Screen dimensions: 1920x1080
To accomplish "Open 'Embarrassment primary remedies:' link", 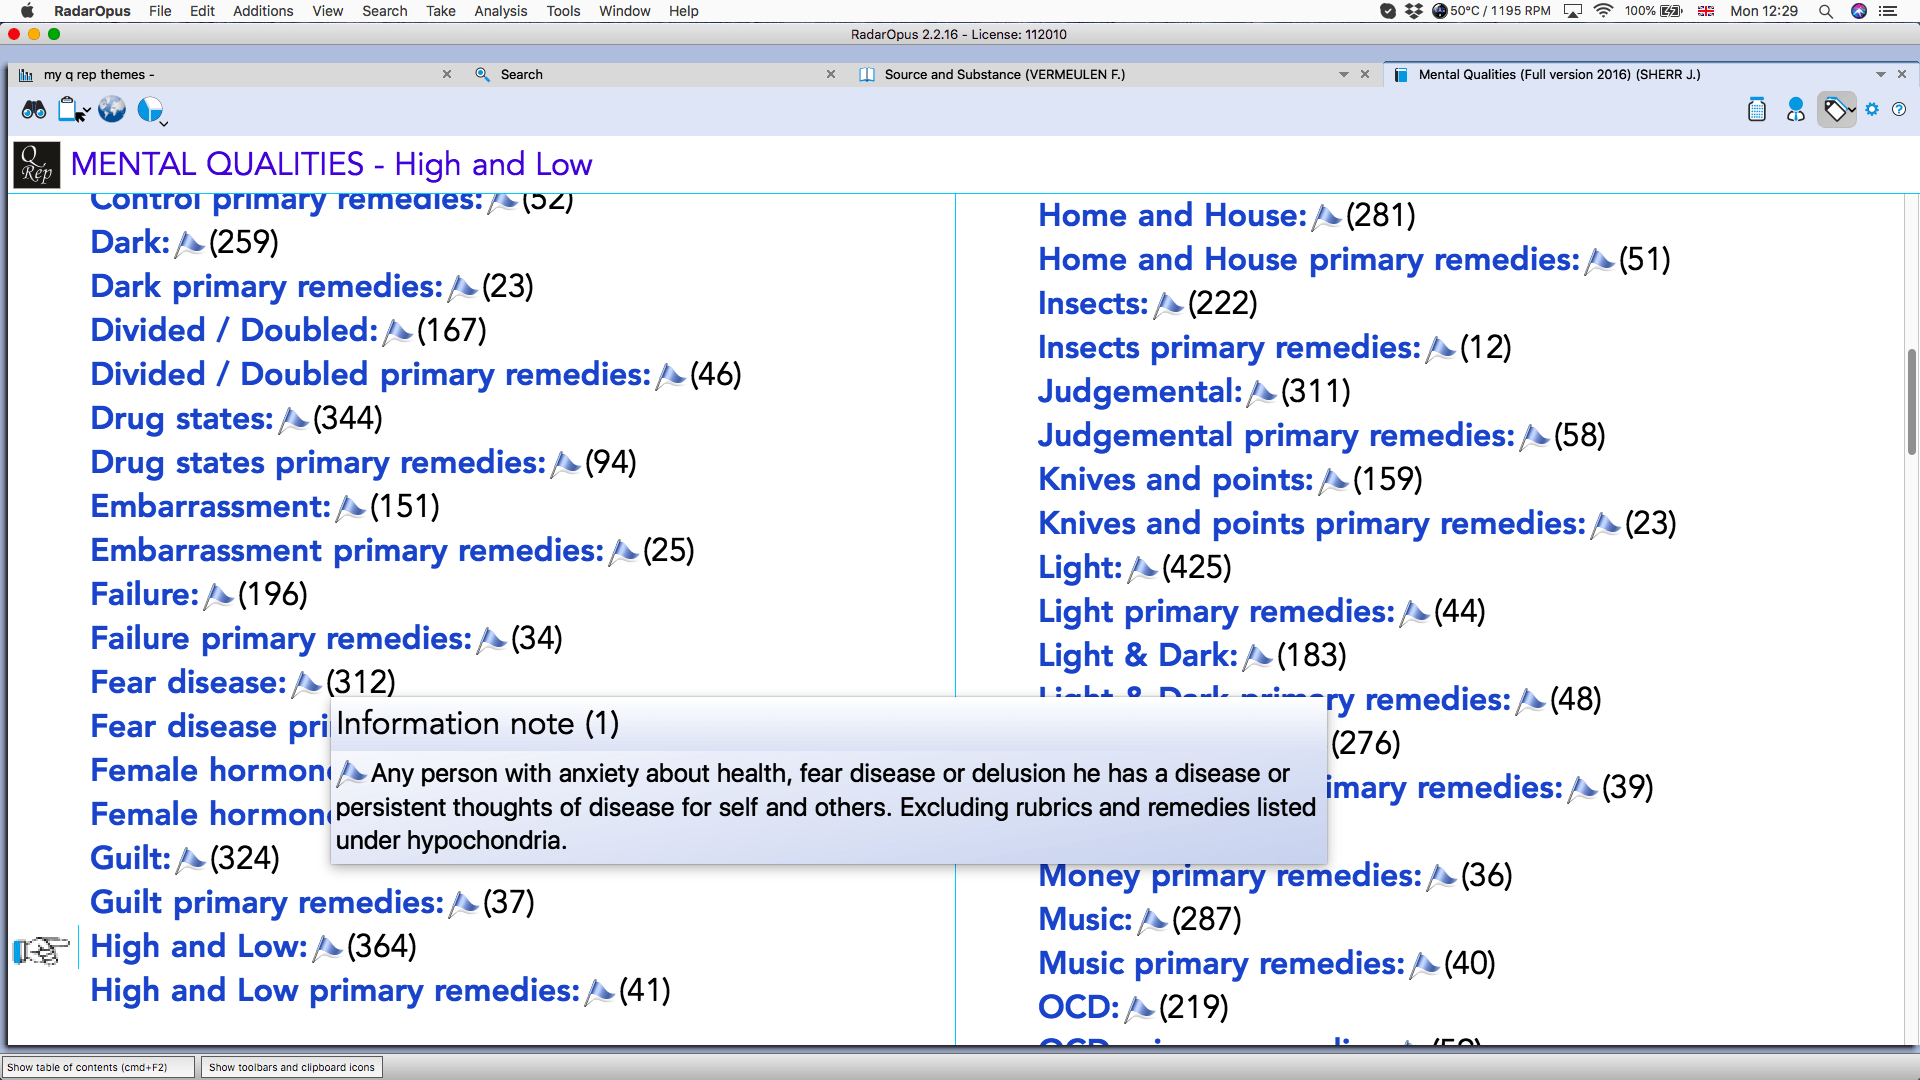I will (x=347, y=551).
